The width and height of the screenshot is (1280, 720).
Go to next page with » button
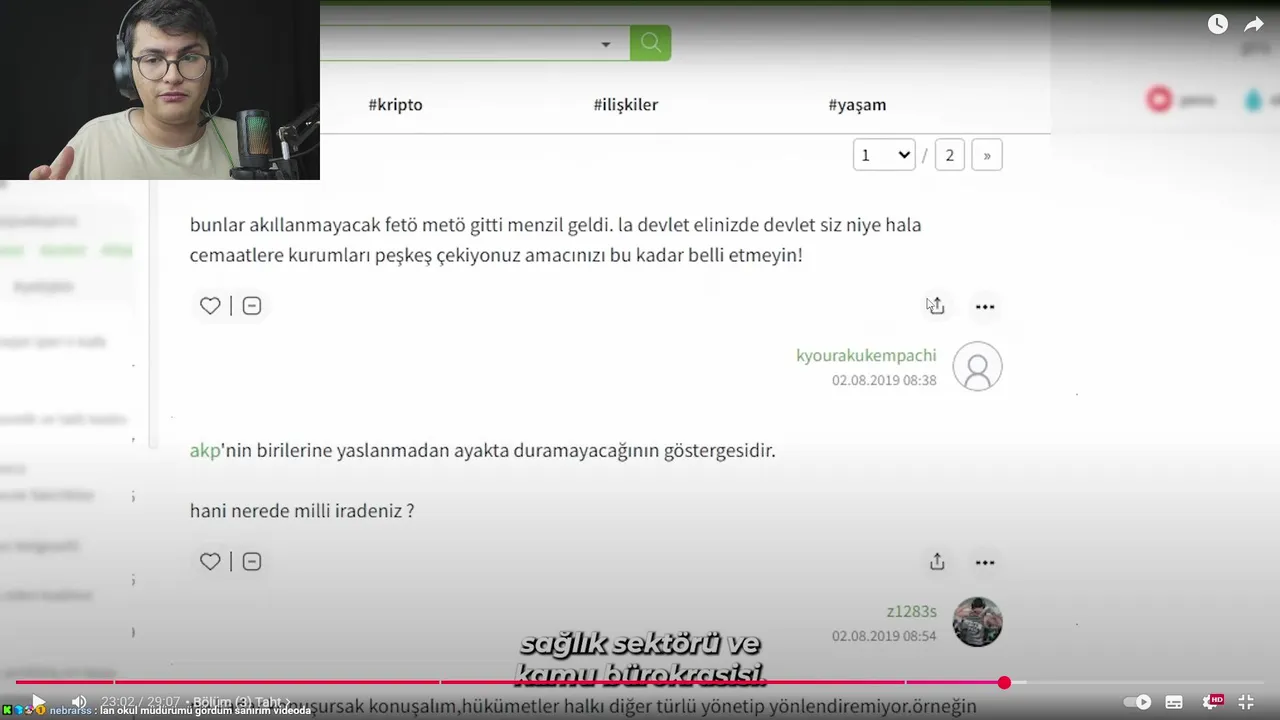987,155
